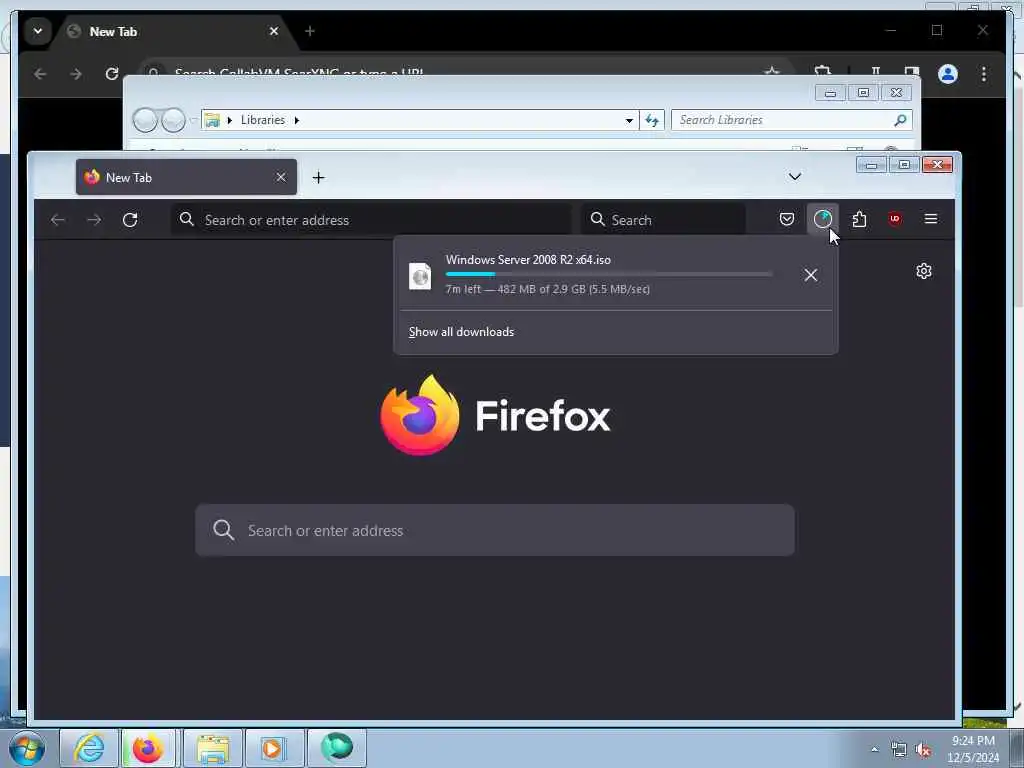Viewport: 1024px width, 768px height.
Task: Go forward in Chrome window
Action: click(x=76, y=74)
